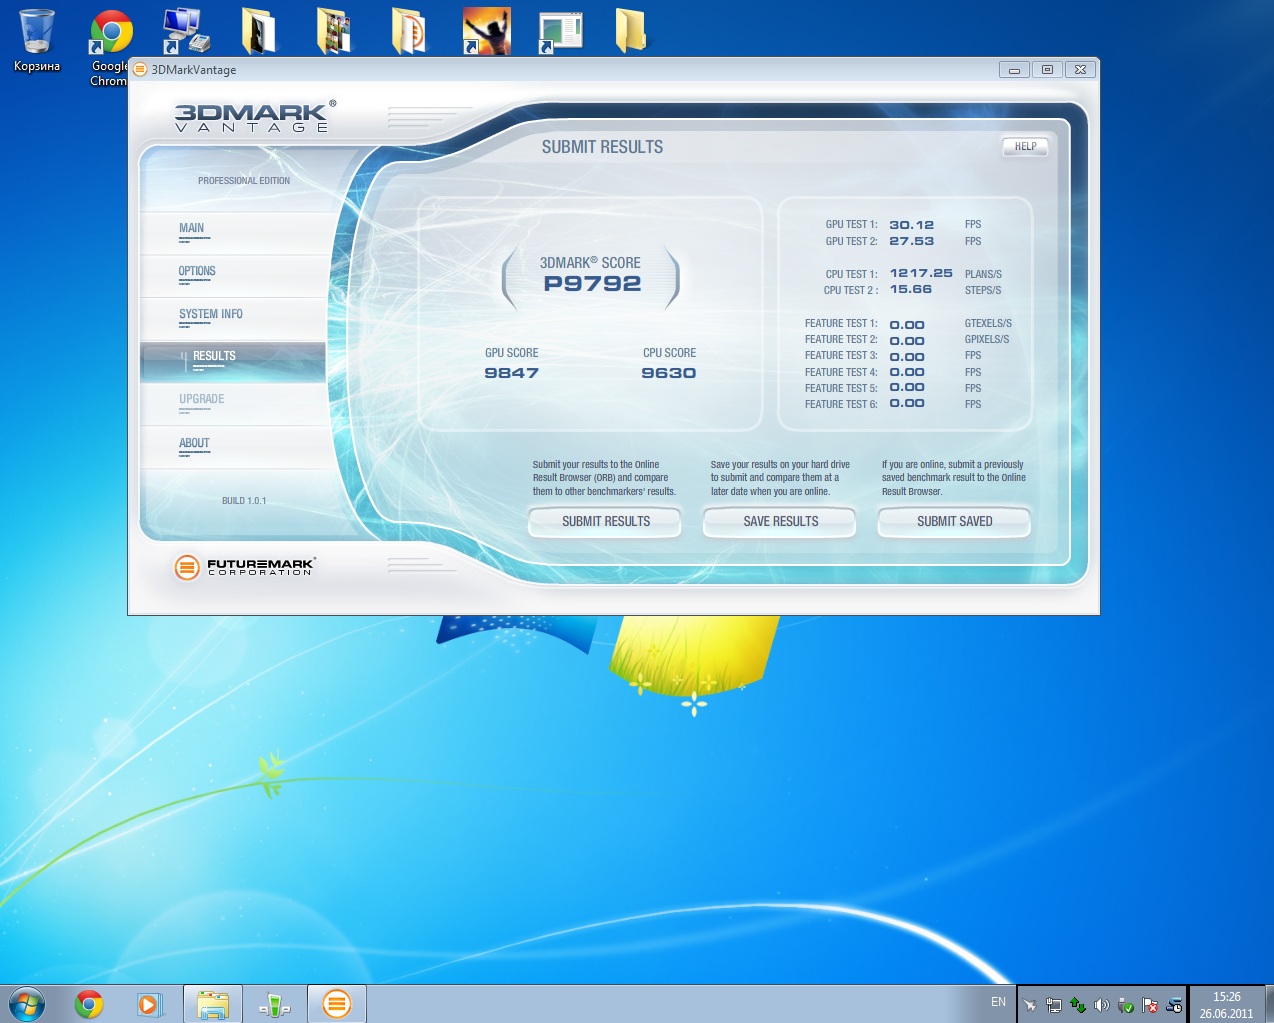The image size is (1274, 1023).
Task: Open the desktop window-application shortcut icon
Action: point(560,31)
